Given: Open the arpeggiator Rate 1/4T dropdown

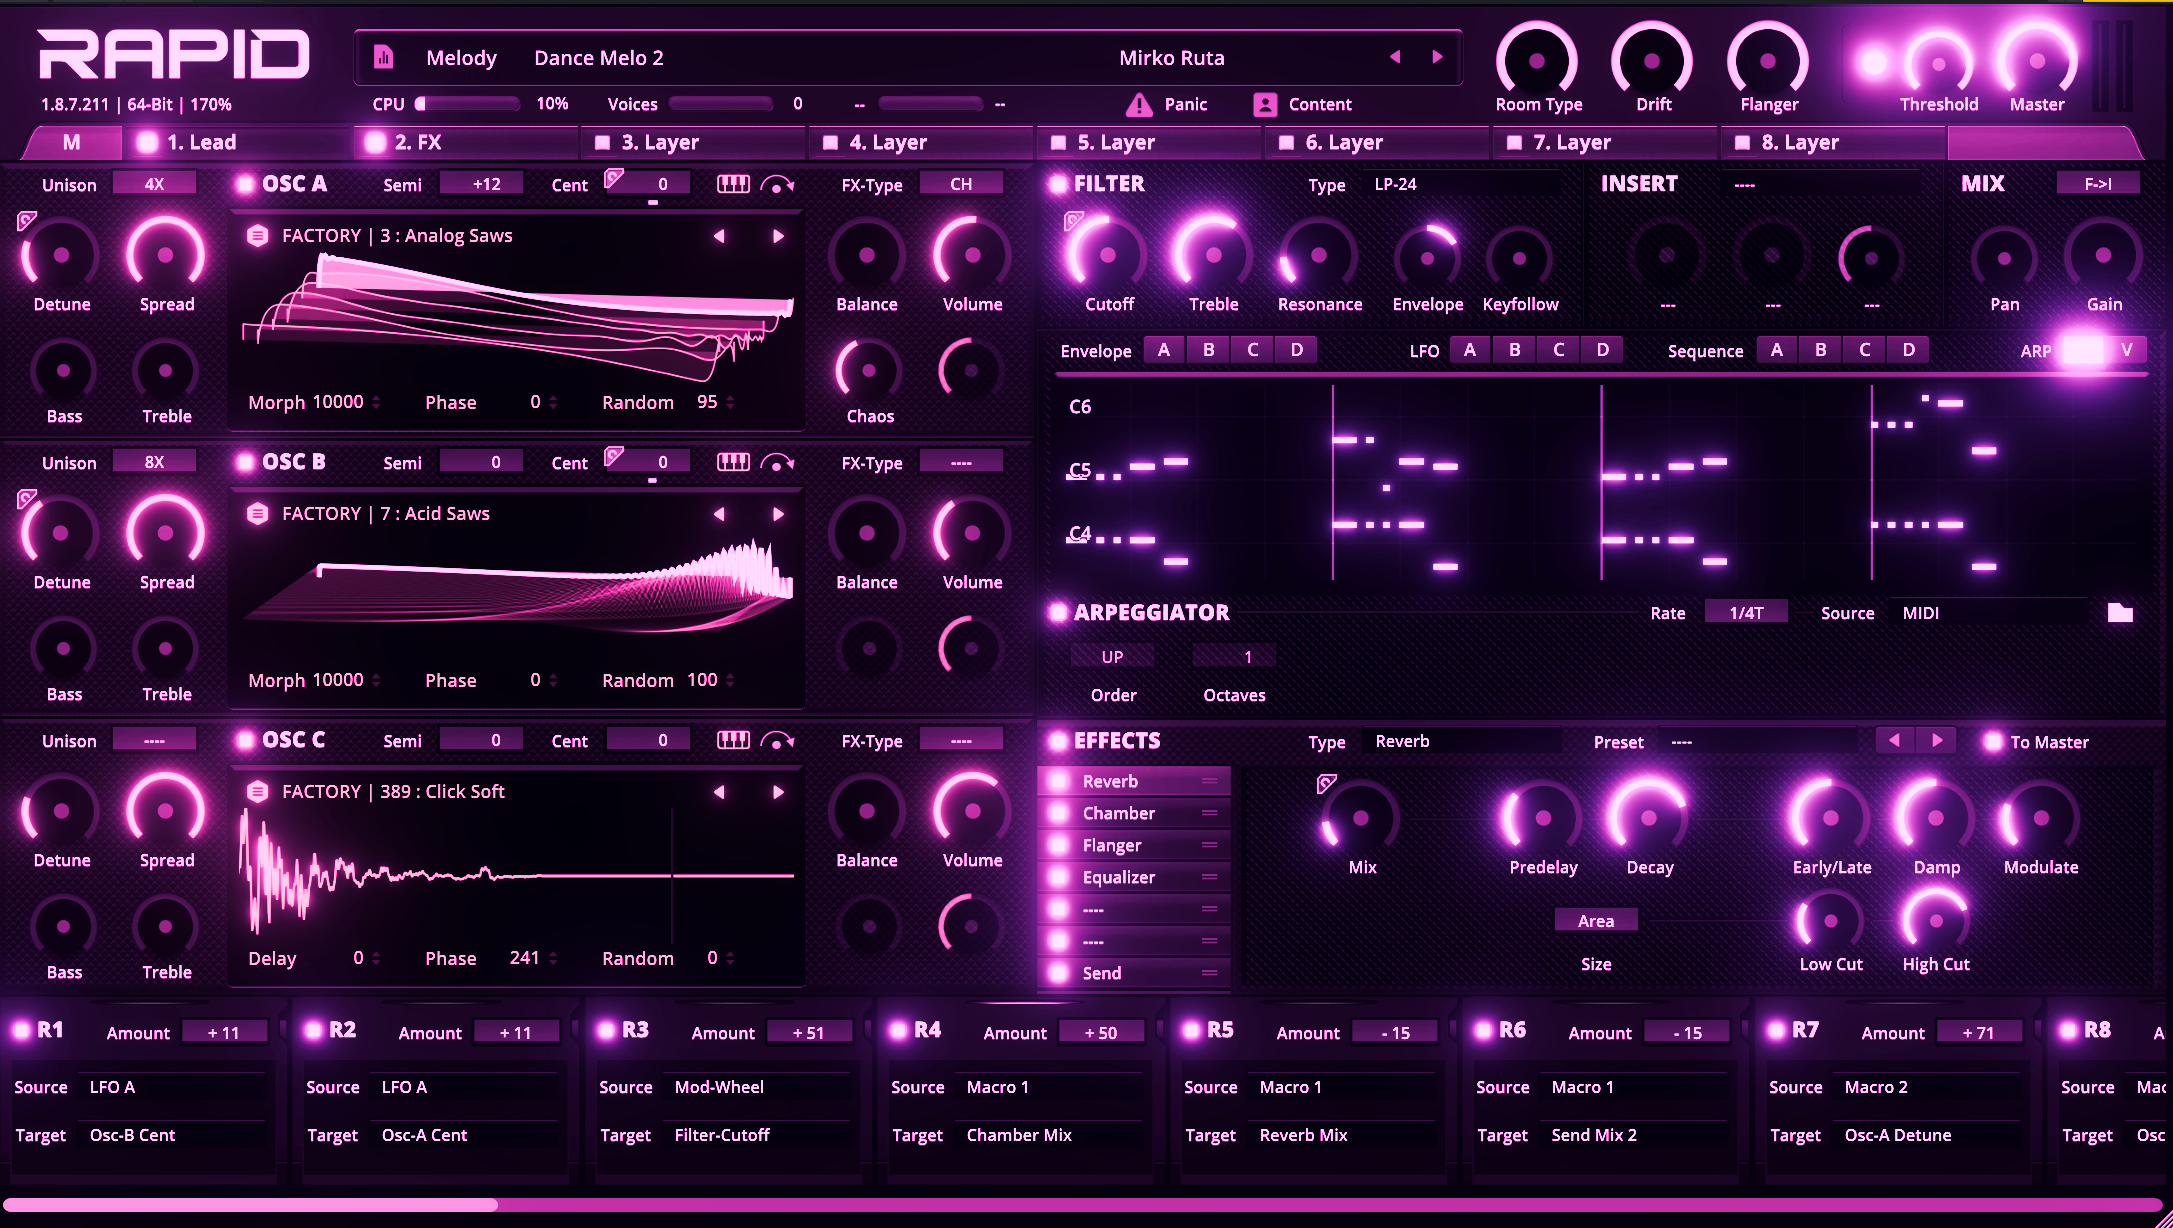Looking at the screenshot, I should coord(1746,613).
